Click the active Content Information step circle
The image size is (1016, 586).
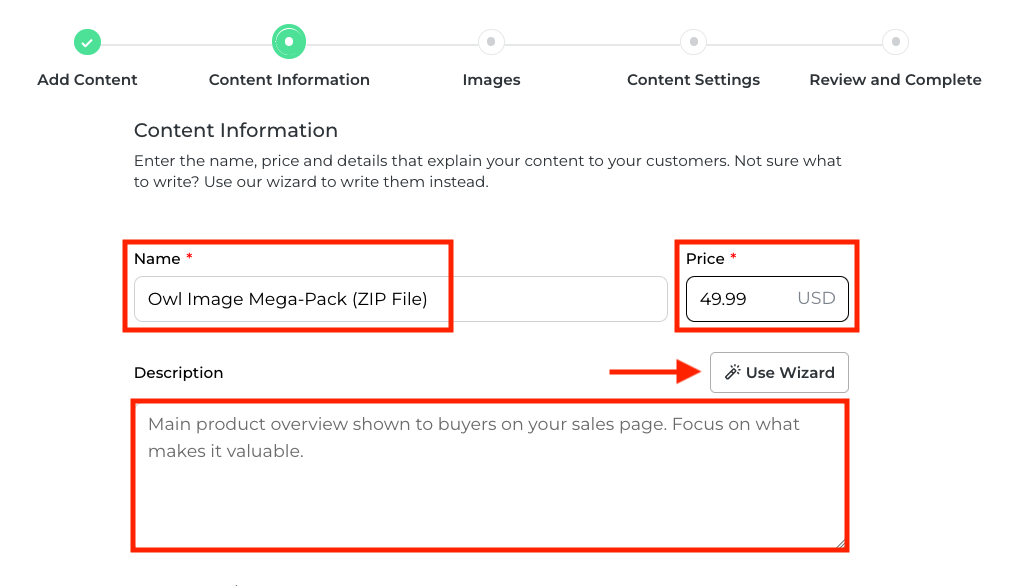click(289, 42)
